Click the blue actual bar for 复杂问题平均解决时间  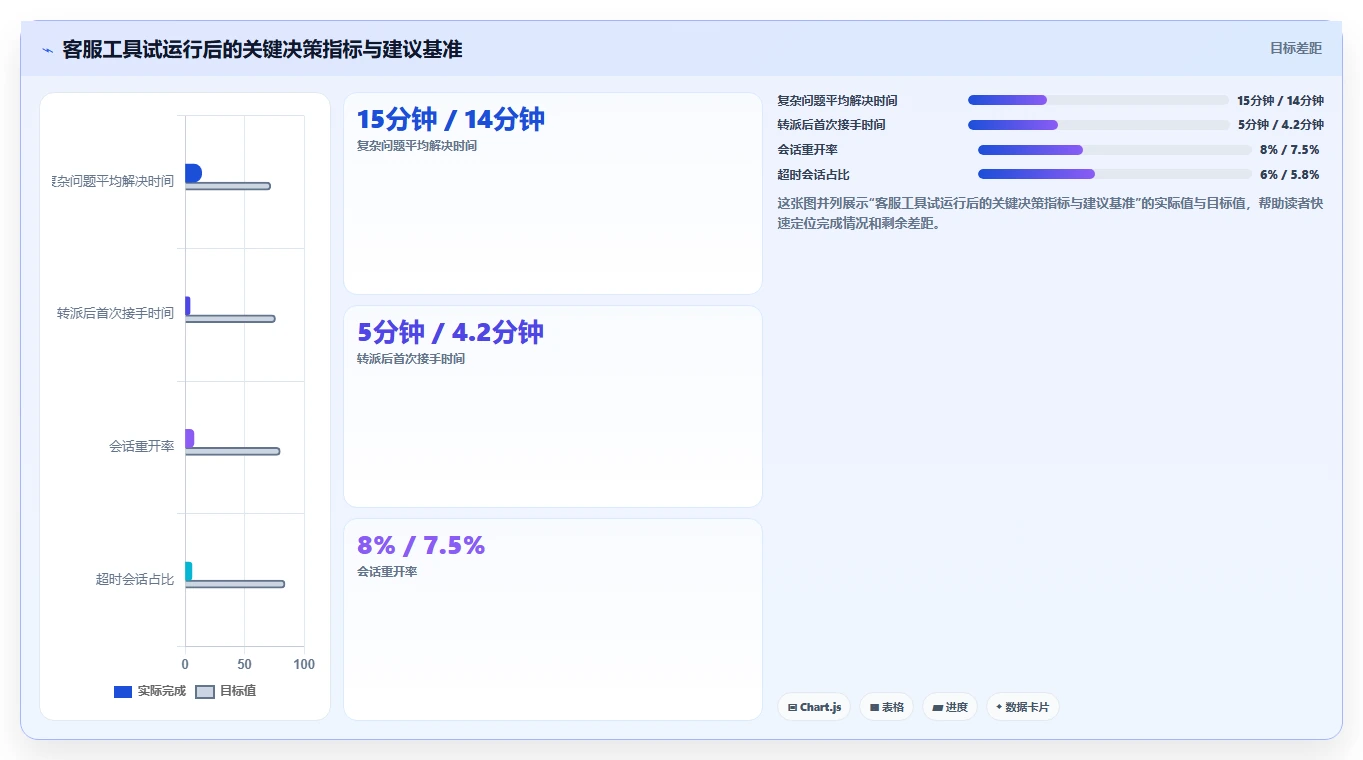(x=193, y=173)
